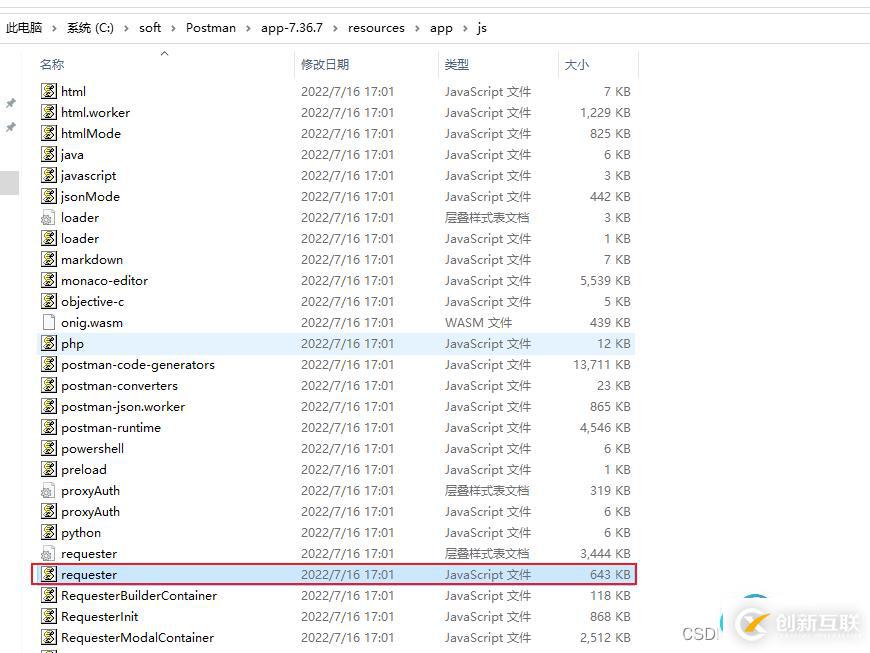Sort by 名称 column header
The image size is (870, 653).
52,64
